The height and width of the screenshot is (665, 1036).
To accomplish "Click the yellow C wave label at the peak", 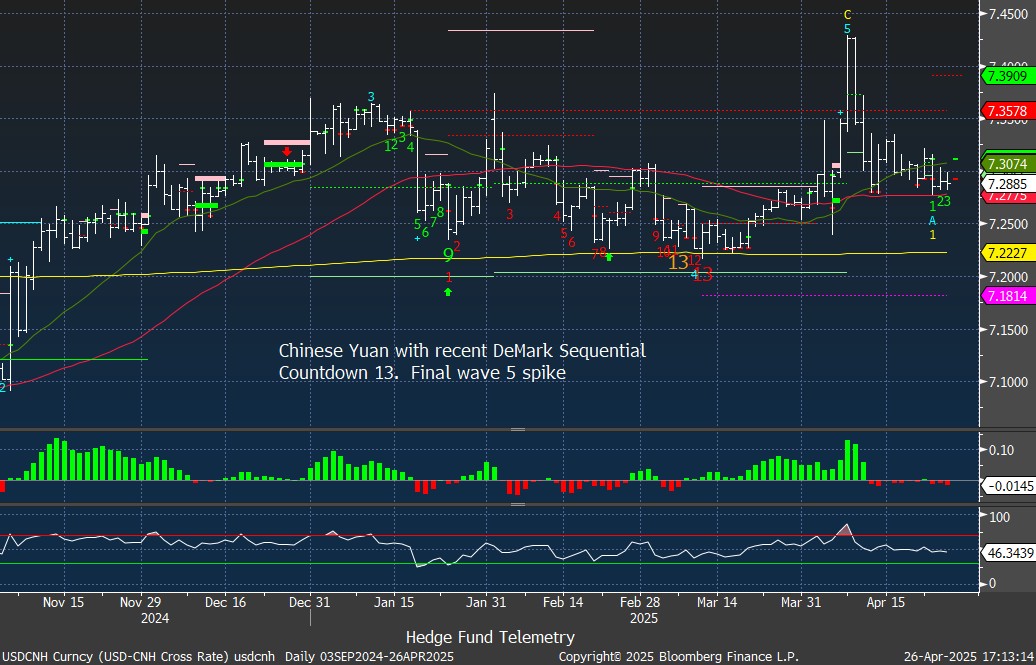I will 848,15.
